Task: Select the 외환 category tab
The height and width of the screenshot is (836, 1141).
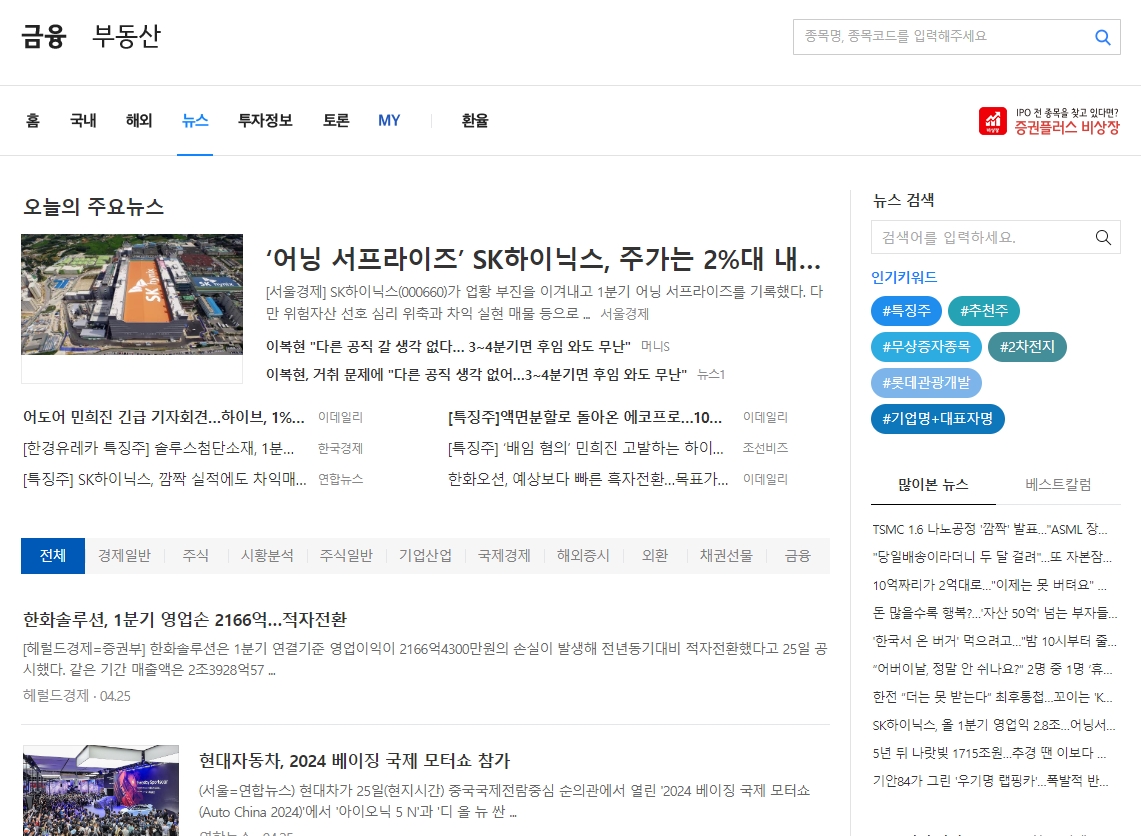Action: 655,556
